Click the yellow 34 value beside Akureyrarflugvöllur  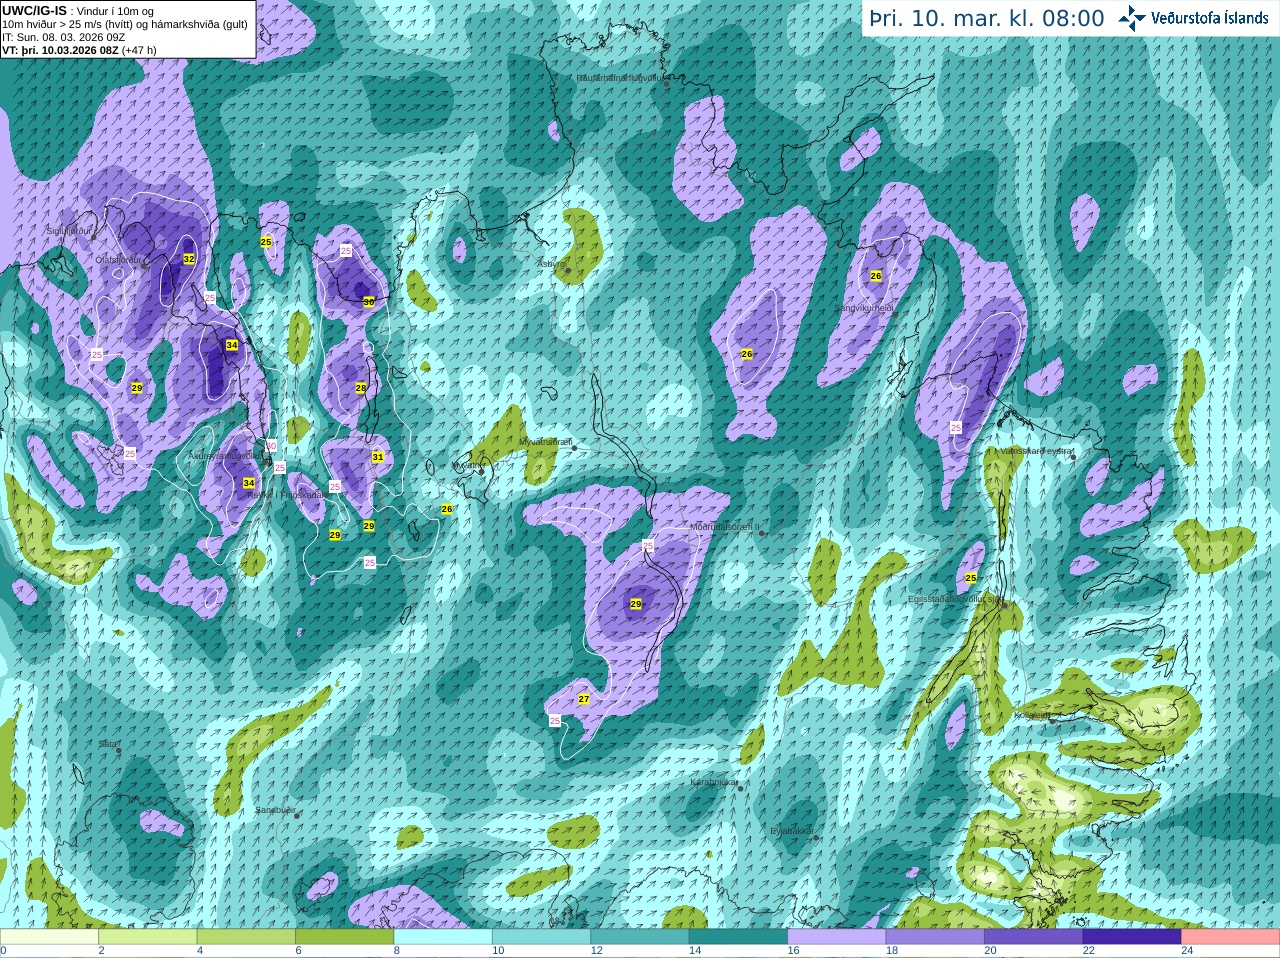(249, 483)
